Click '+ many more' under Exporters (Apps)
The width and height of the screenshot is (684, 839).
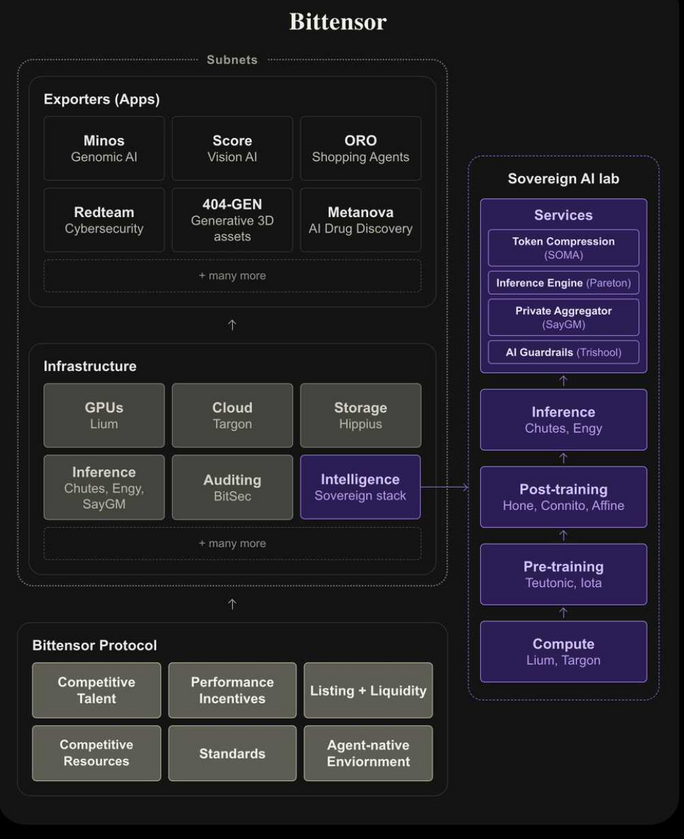[x=232, y=276]
